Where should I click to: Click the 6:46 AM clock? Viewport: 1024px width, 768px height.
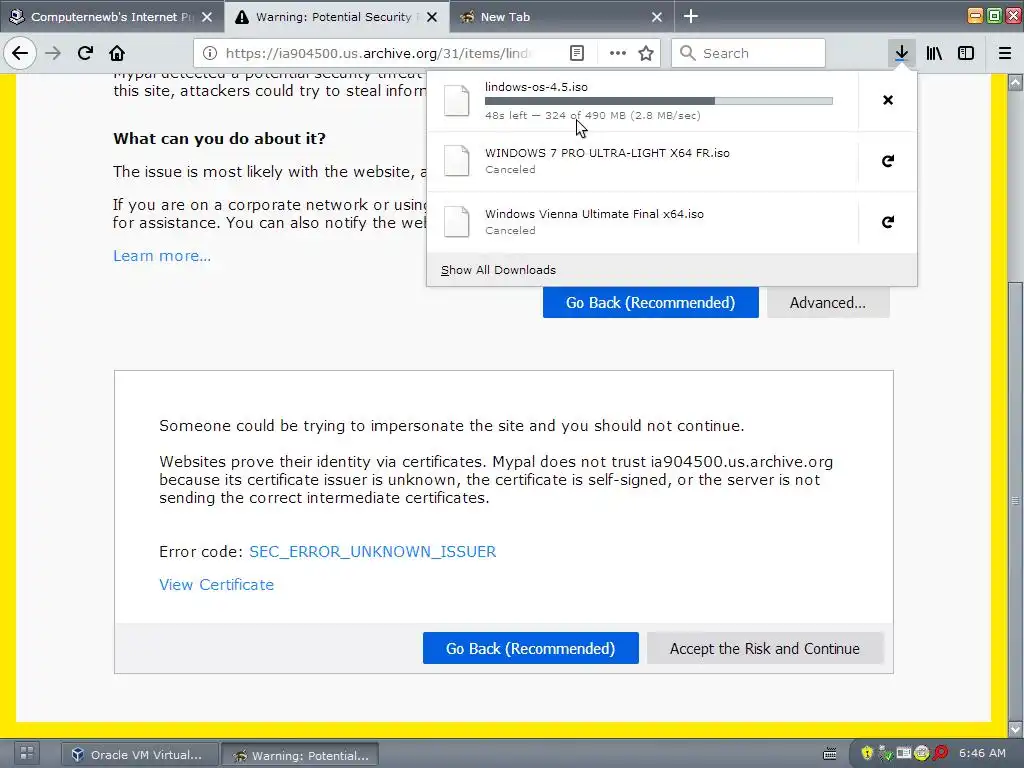pyautogui.click(x=982, y=753)
